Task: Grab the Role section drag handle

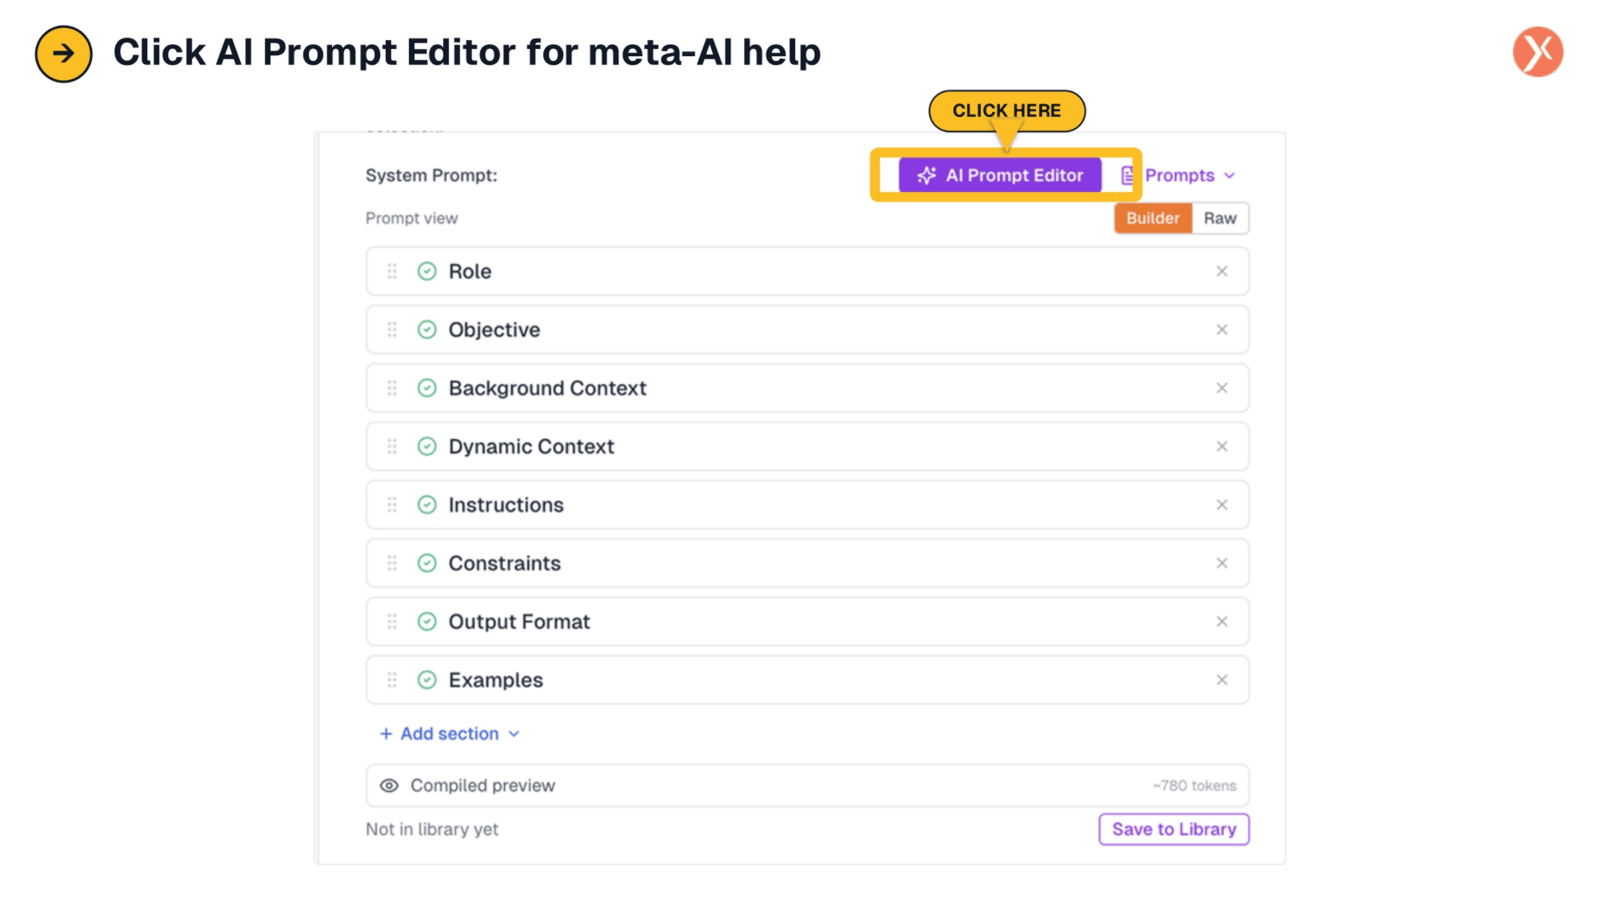Action: click(392, 271)
